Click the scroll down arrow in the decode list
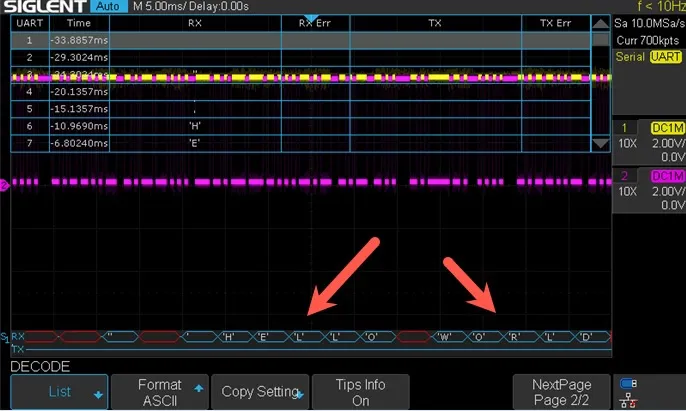The width and height of the screenshot is (686, 411). [x=600, y=144]
